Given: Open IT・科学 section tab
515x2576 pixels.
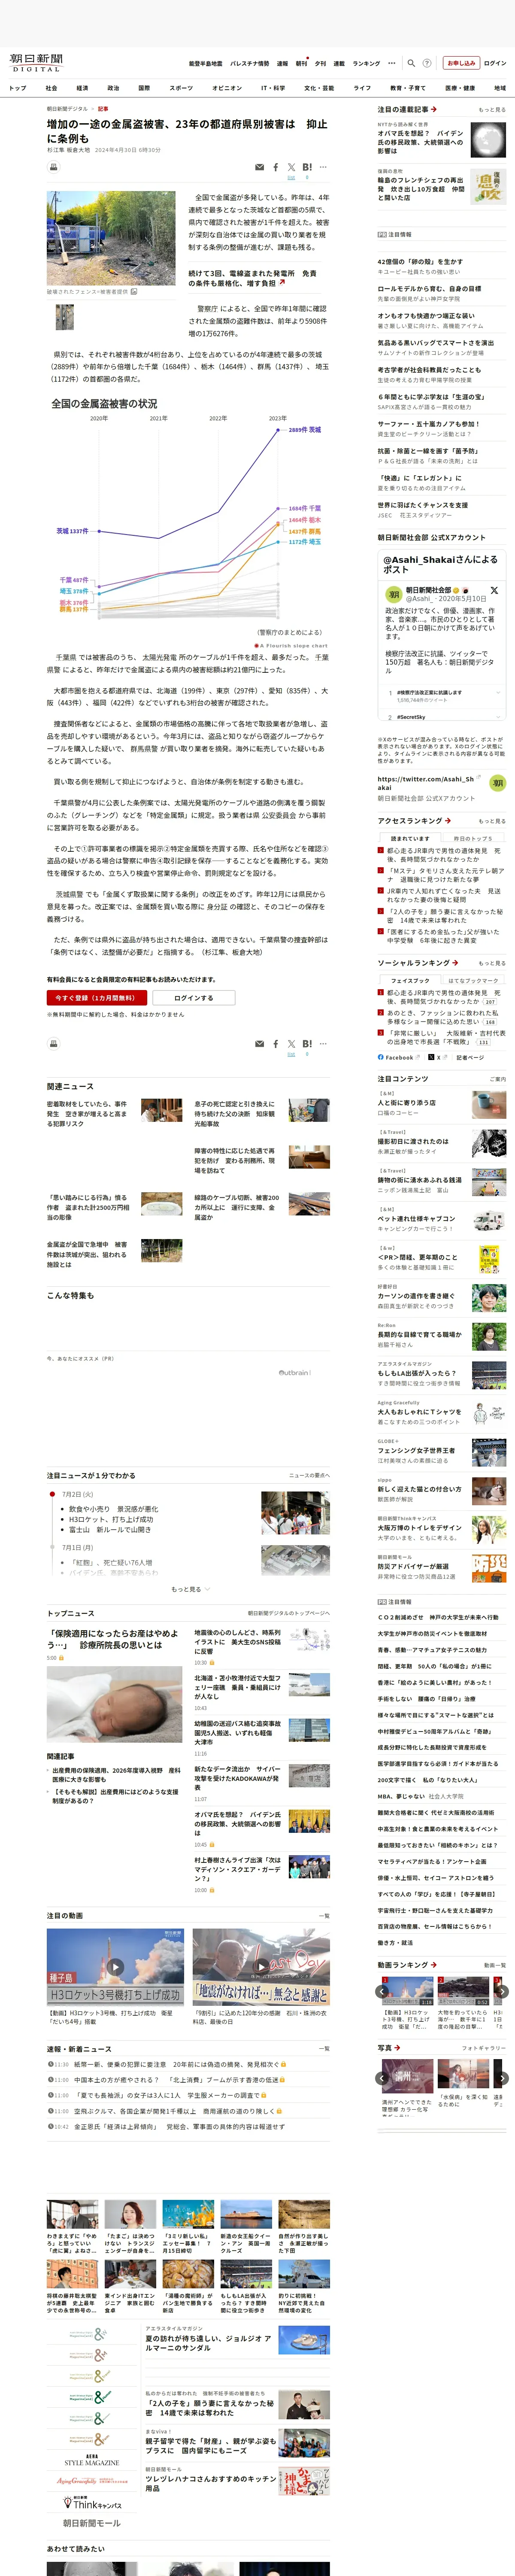Looking at the screenshot, I should tap(273, 88).
